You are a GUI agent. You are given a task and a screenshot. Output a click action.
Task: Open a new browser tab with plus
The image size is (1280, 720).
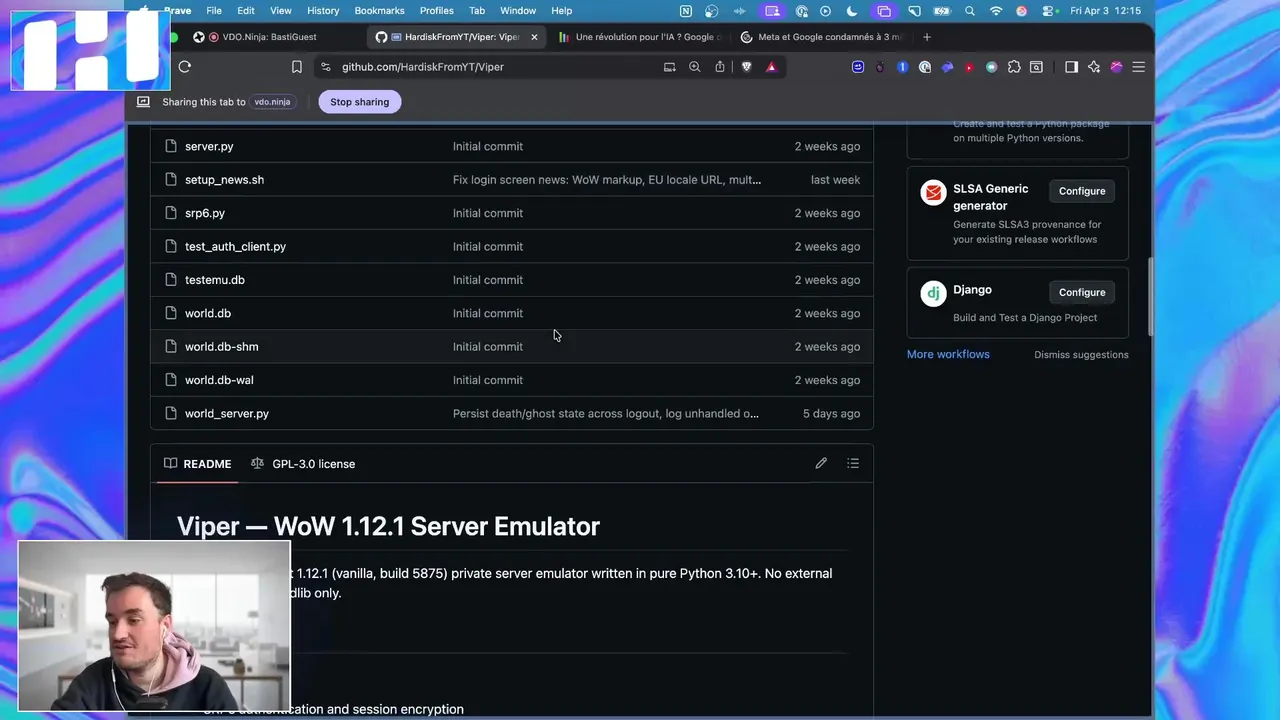click(x=927, y=37)
